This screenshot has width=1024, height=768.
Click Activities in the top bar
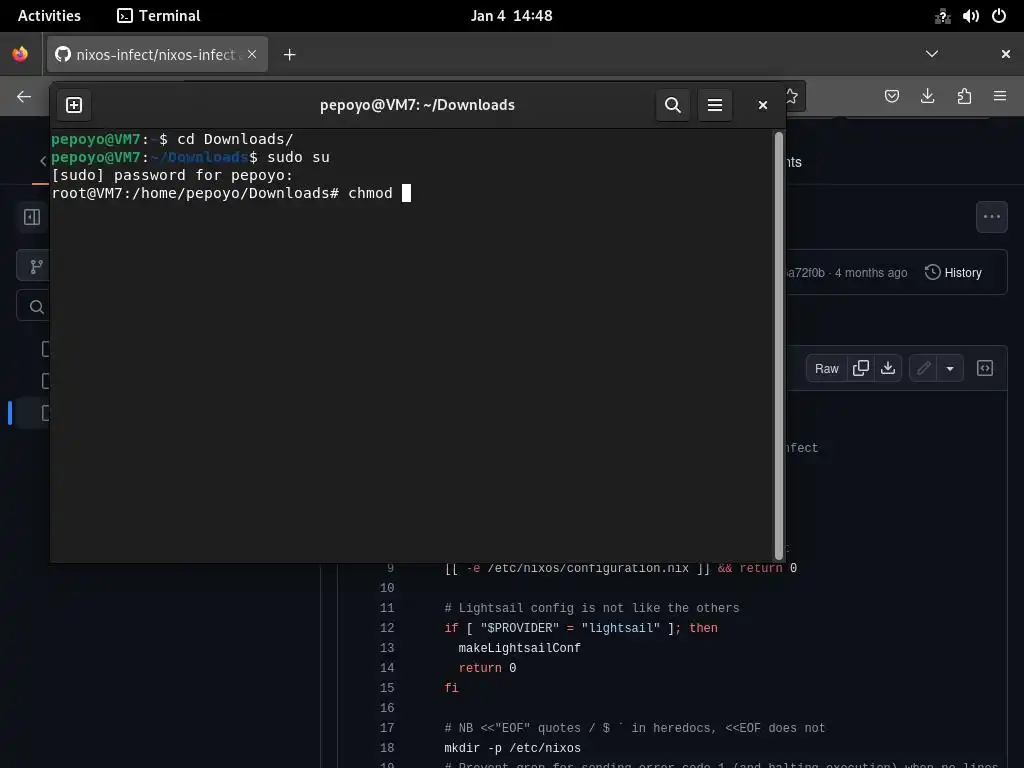tap(49, 16)
